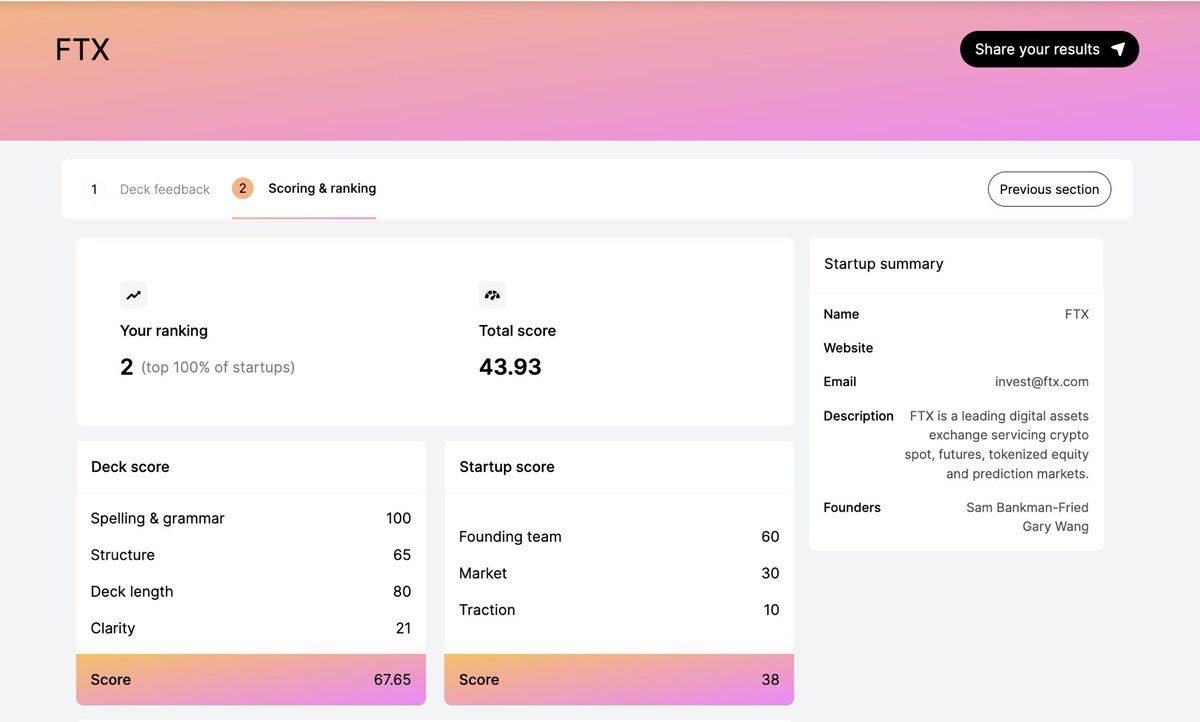Click the Traction row label

tap(487, 610)
